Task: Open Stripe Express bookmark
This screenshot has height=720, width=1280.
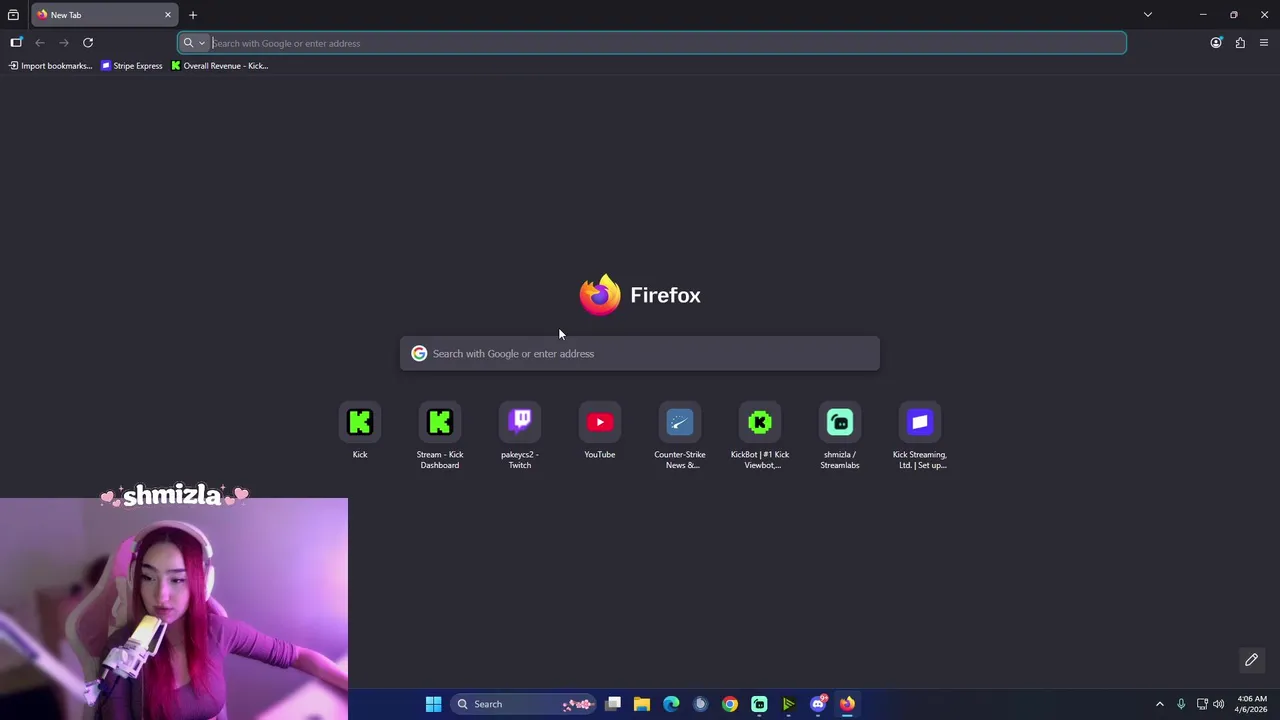Action: click(x=132, y=66)
